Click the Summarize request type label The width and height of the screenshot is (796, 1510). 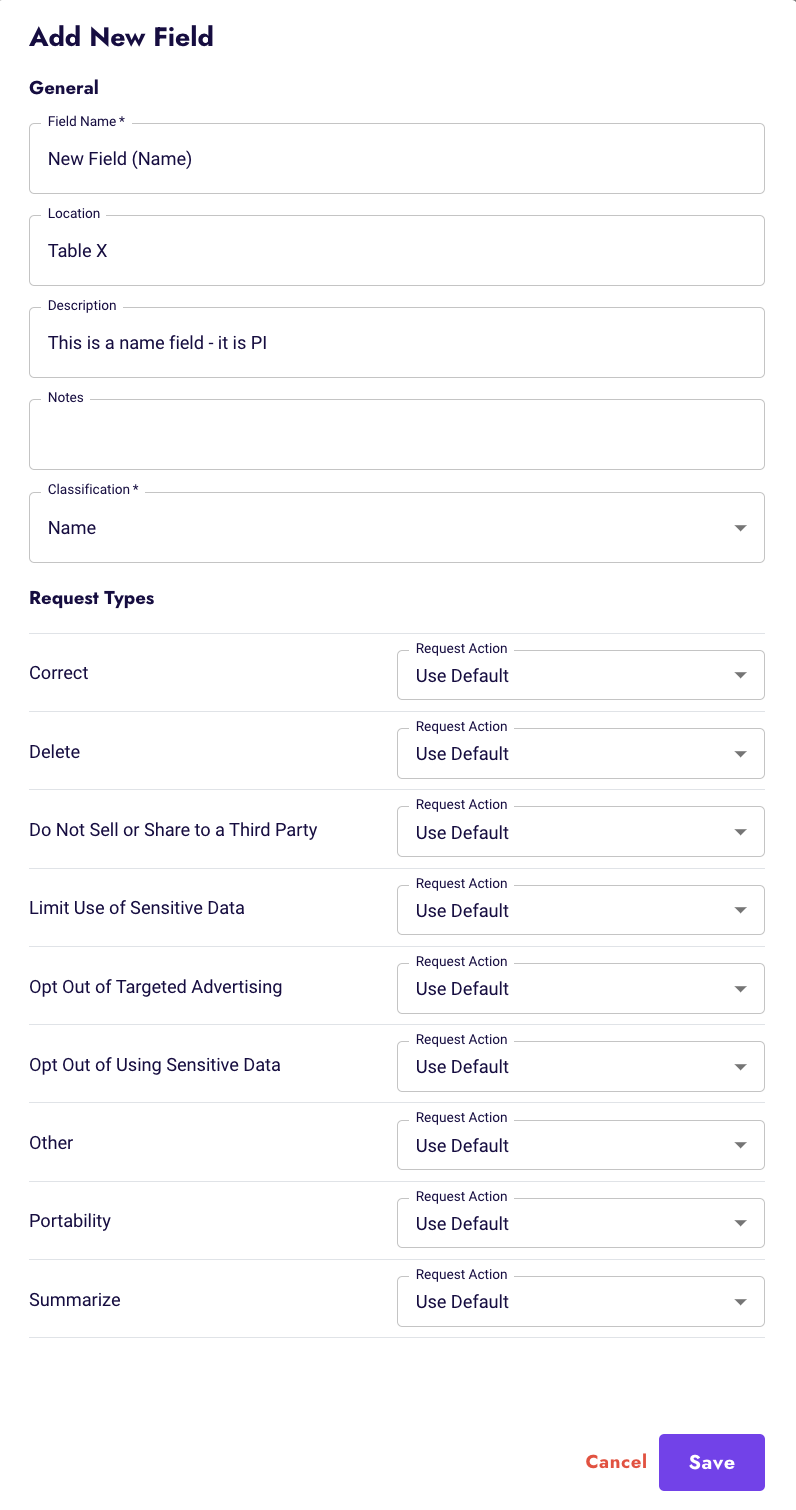click(x=75, y=1300)
